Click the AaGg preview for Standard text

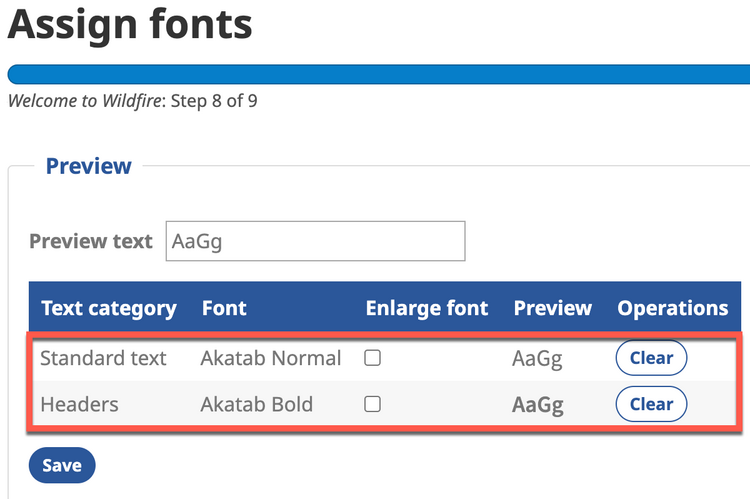pos(537,358)
